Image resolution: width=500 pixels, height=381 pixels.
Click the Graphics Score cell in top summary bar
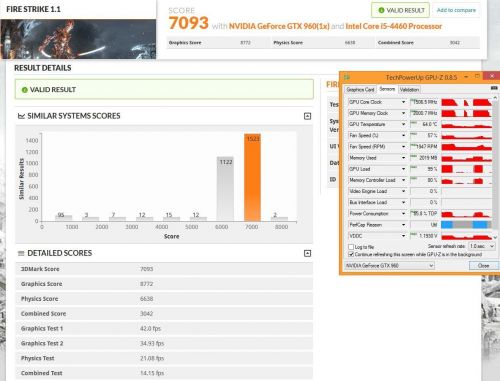pyautogui.click(x=218, y=43)
